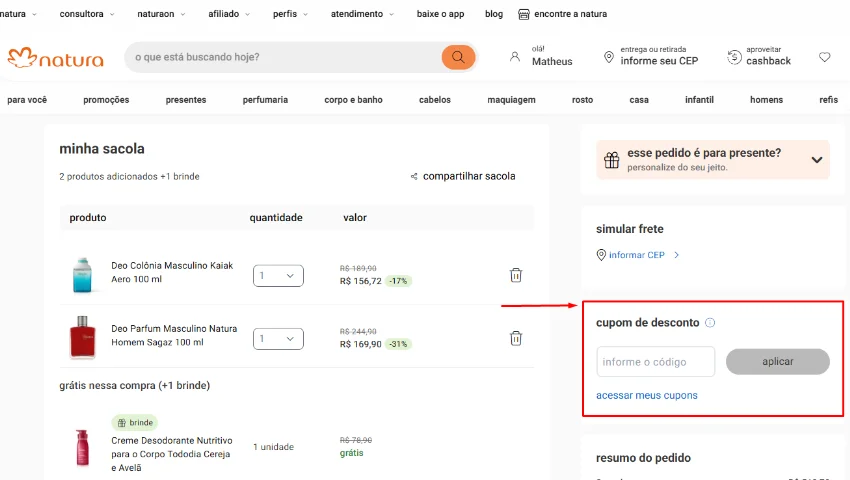
Task: Open the refis category
Action: pos(828,100)
